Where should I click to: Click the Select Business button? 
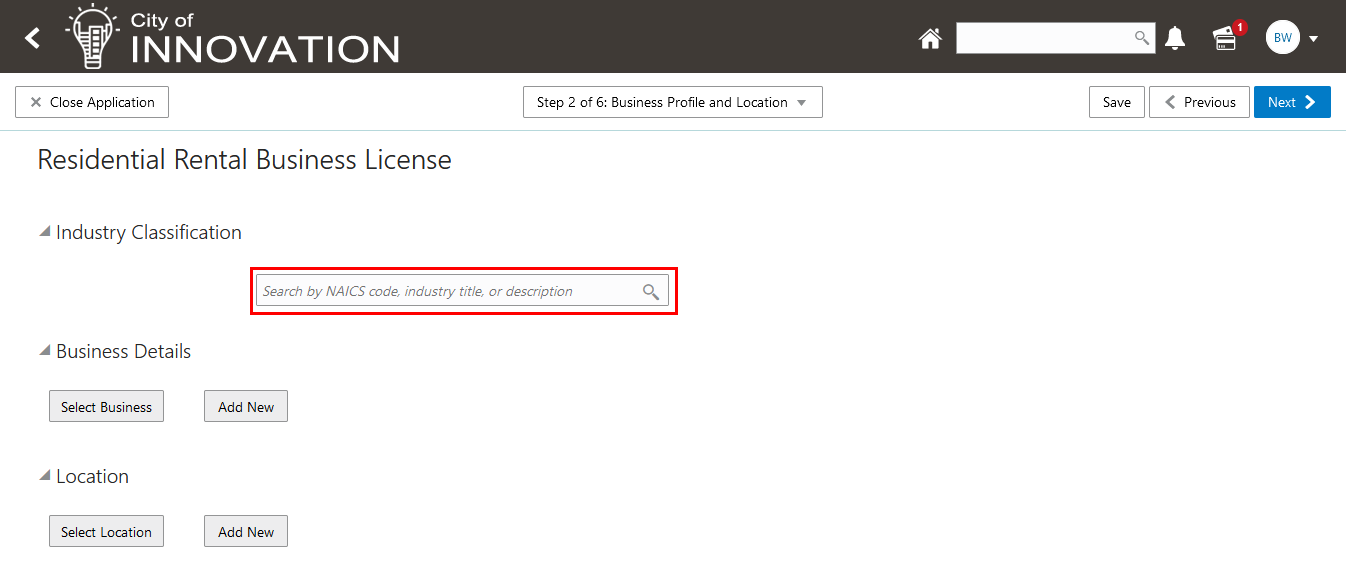[106, 407]
